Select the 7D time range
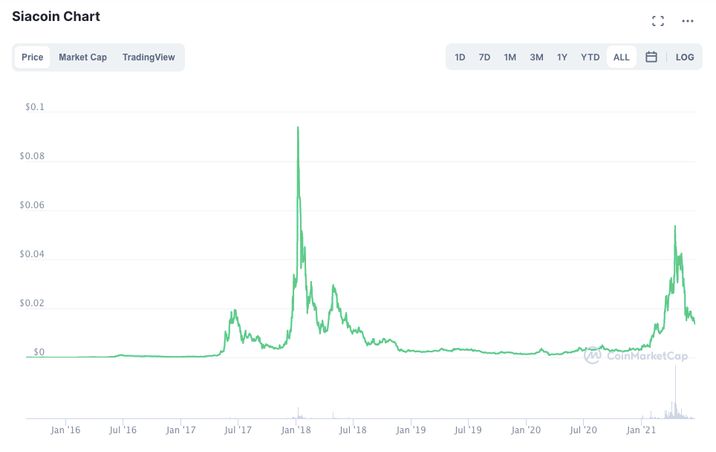 (484, 57)
